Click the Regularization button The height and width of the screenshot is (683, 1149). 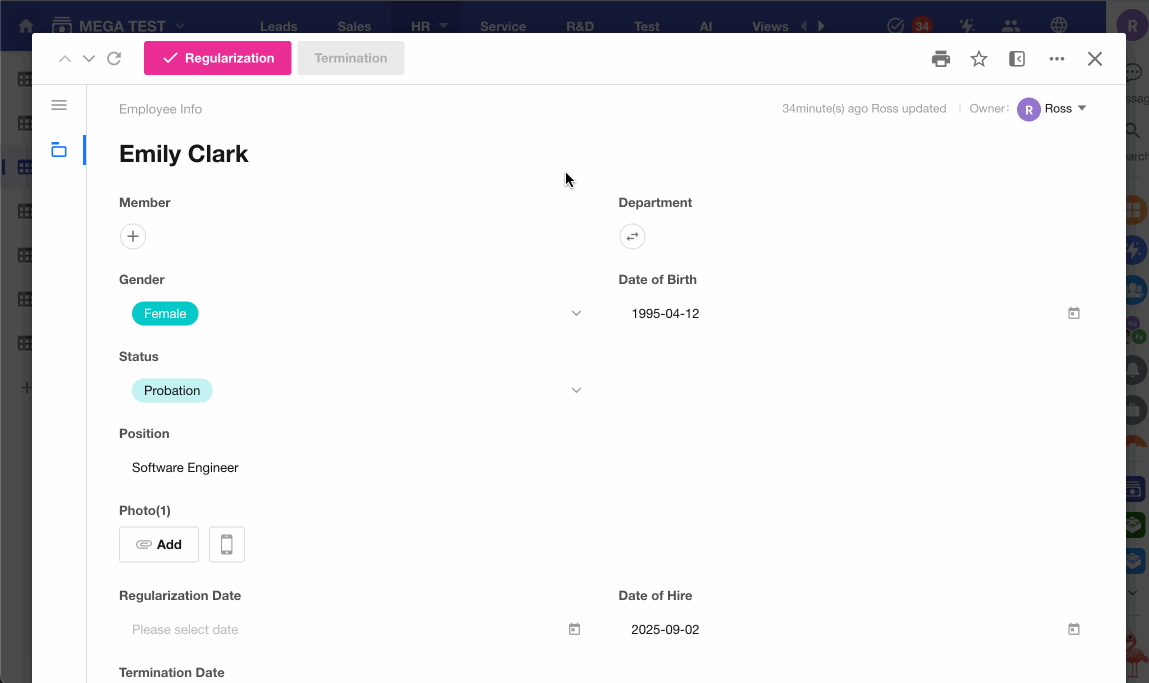[x=218, y=58]
